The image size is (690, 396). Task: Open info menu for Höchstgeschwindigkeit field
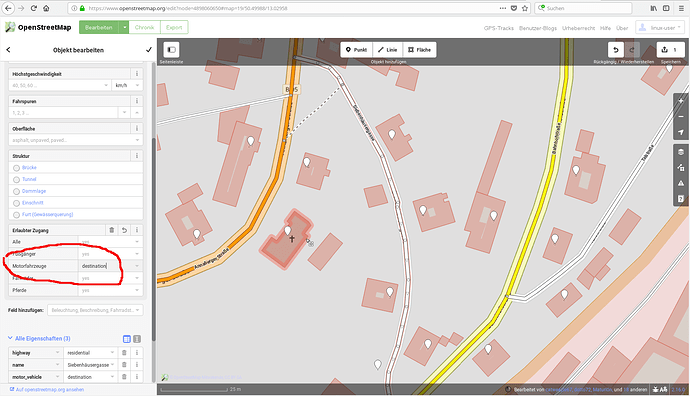click(x=137, y=74)
